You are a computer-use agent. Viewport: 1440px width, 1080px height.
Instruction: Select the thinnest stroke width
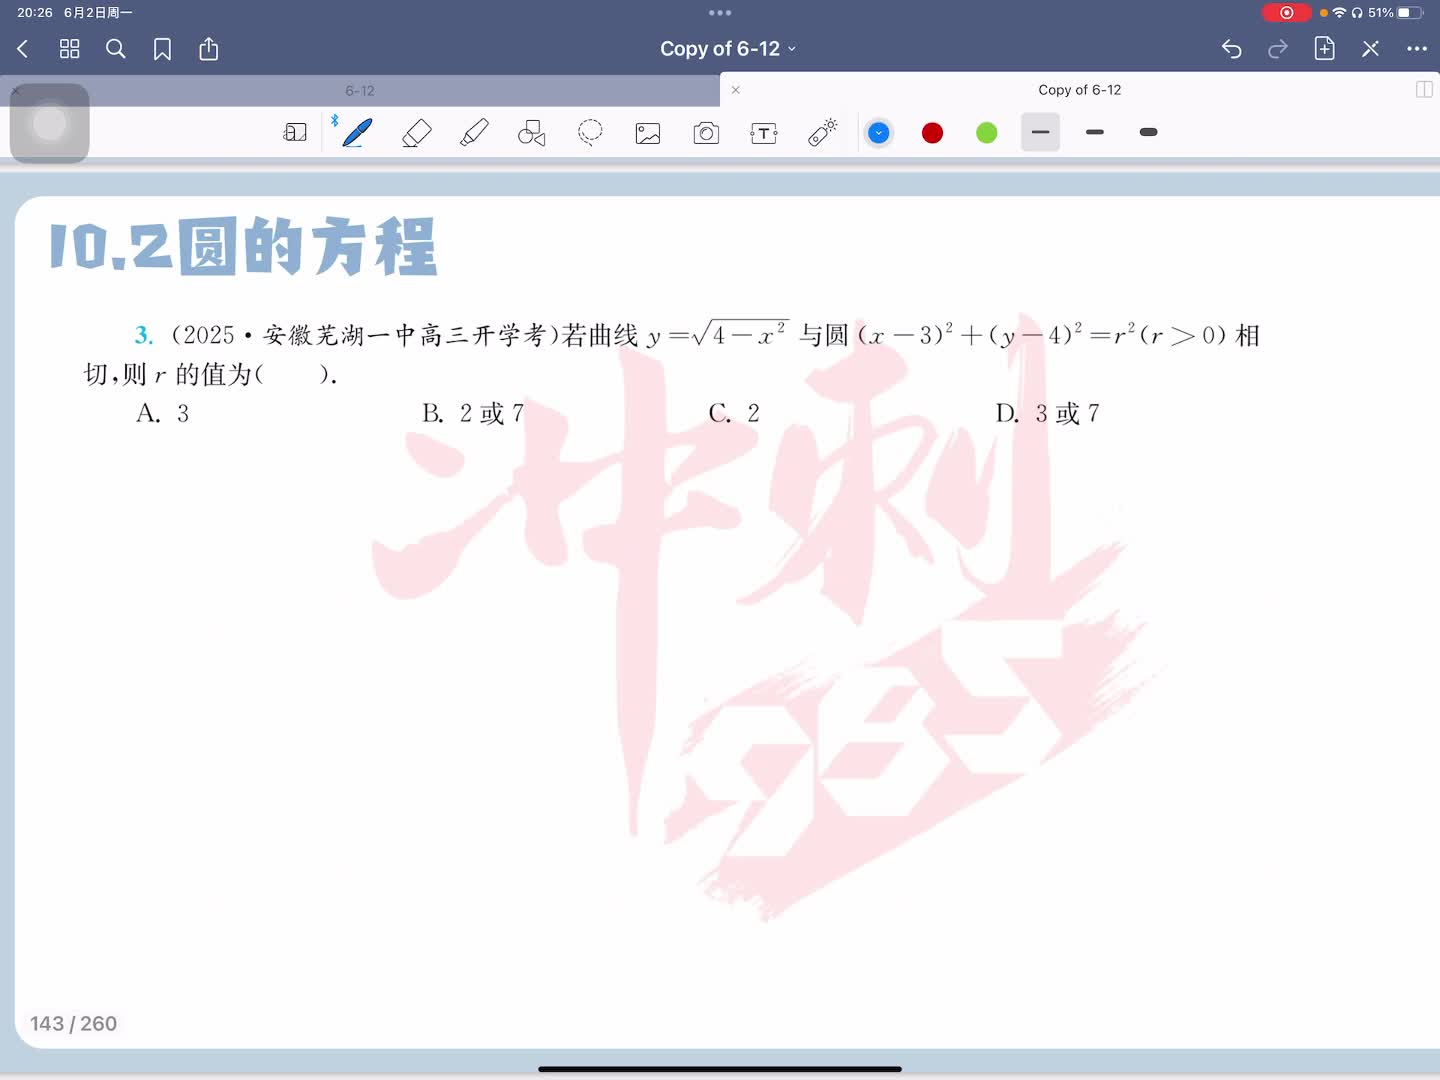1040,132
